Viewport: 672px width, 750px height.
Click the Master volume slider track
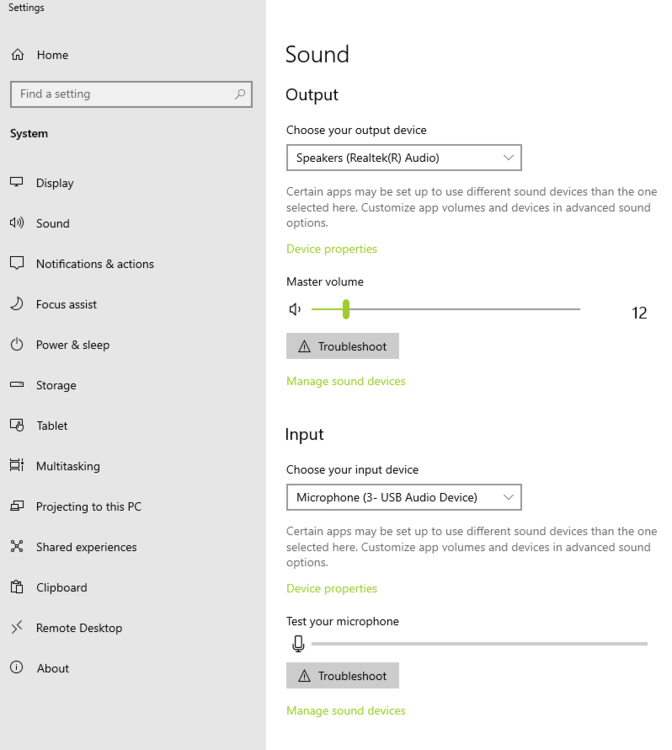point(460,310)
